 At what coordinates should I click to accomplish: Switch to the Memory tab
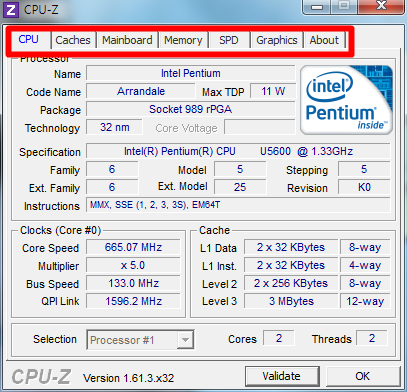coord(183,40)
